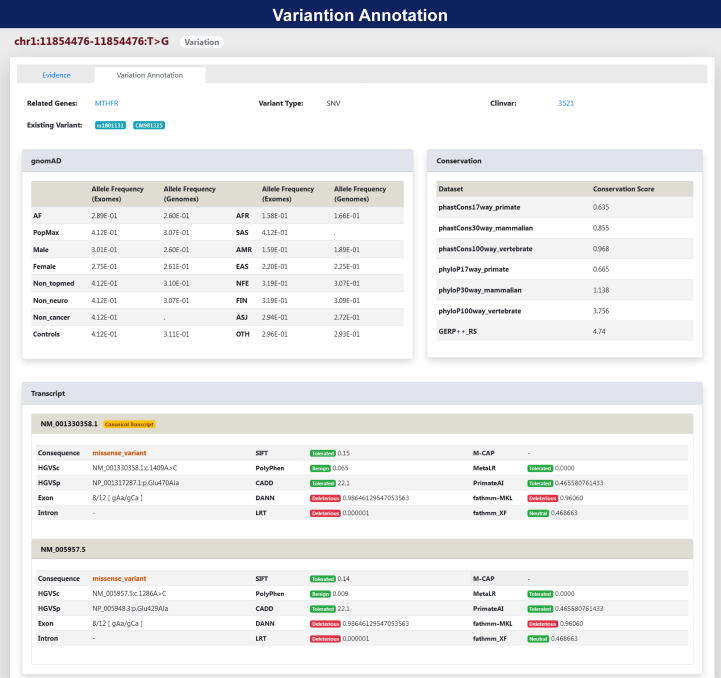Screen dimensions: 721x678
Task: Select HGVSc value NM_005957.5:c.1286A>C
Action: click(x=129, y=594)
